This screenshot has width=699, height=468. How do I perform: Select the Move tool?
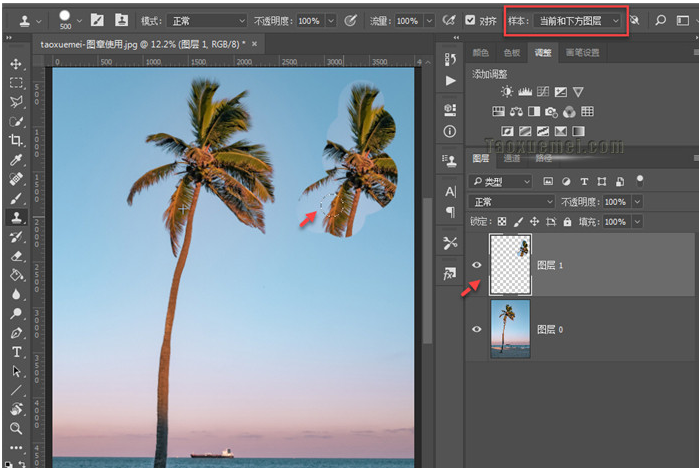click(x=17, y=64)
